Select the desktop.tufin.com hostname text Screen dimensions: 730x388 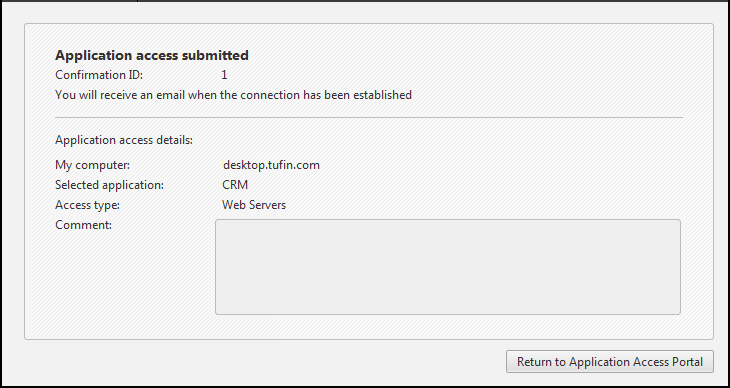tap(271, 165)
